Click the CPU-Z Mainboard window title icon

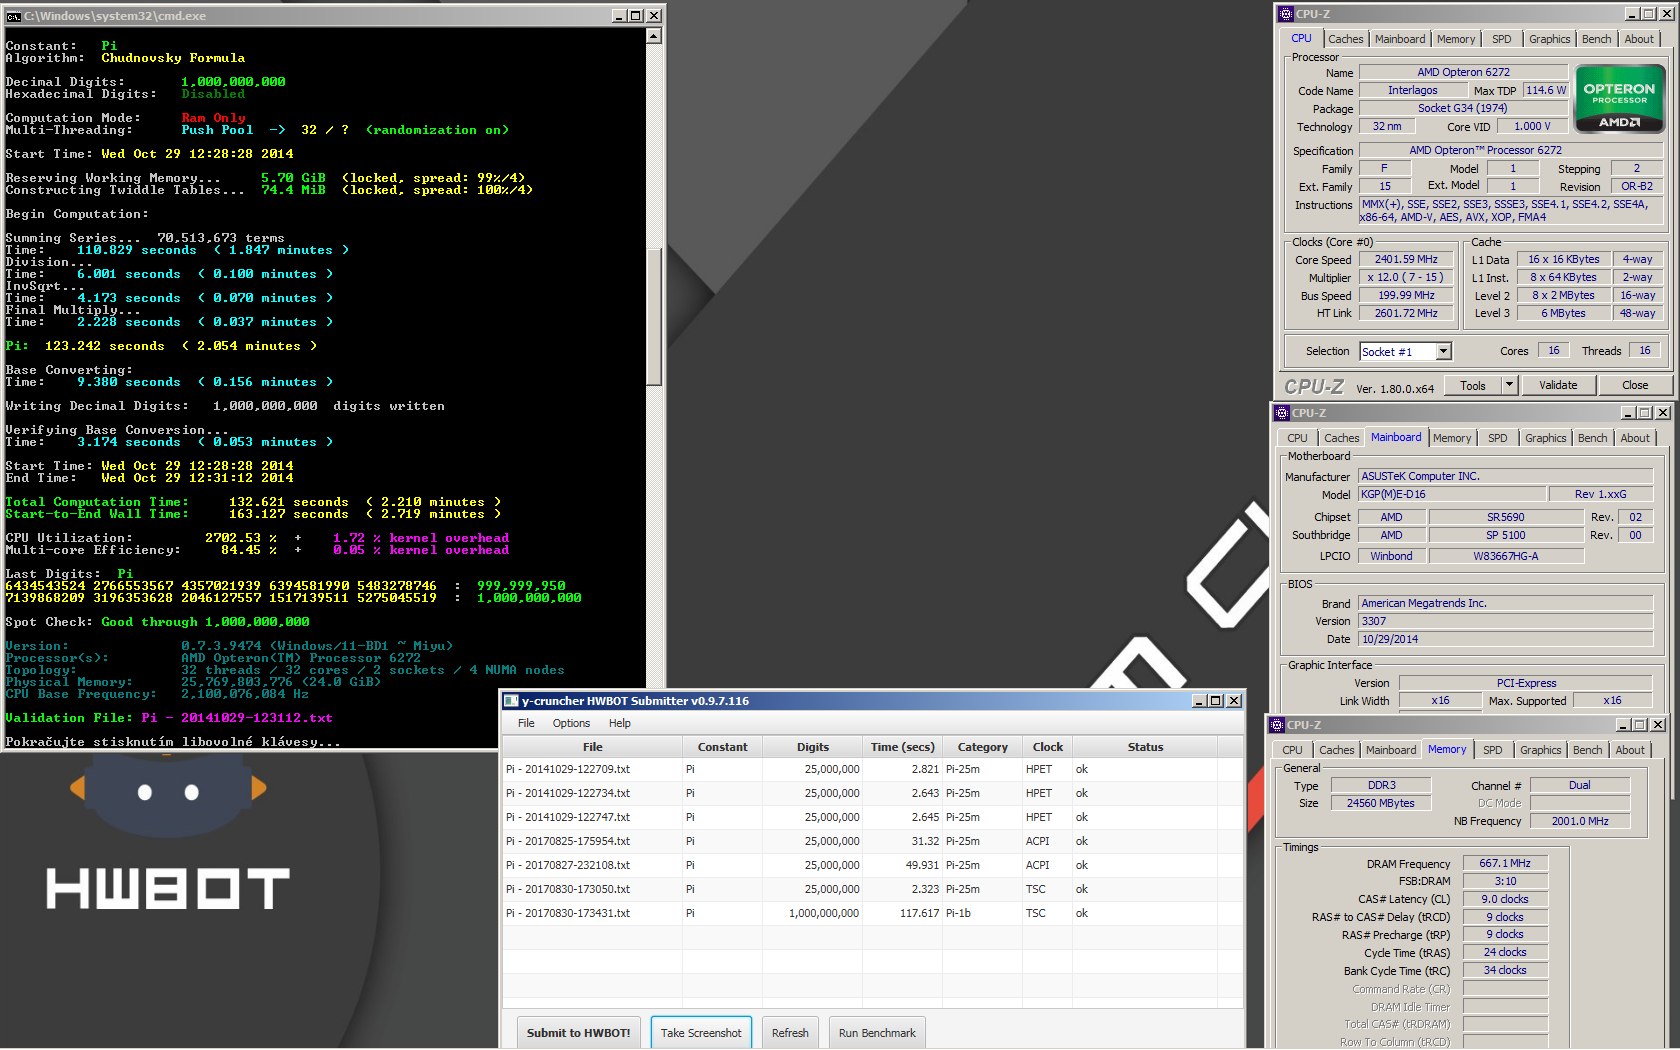coord(1281,413)
